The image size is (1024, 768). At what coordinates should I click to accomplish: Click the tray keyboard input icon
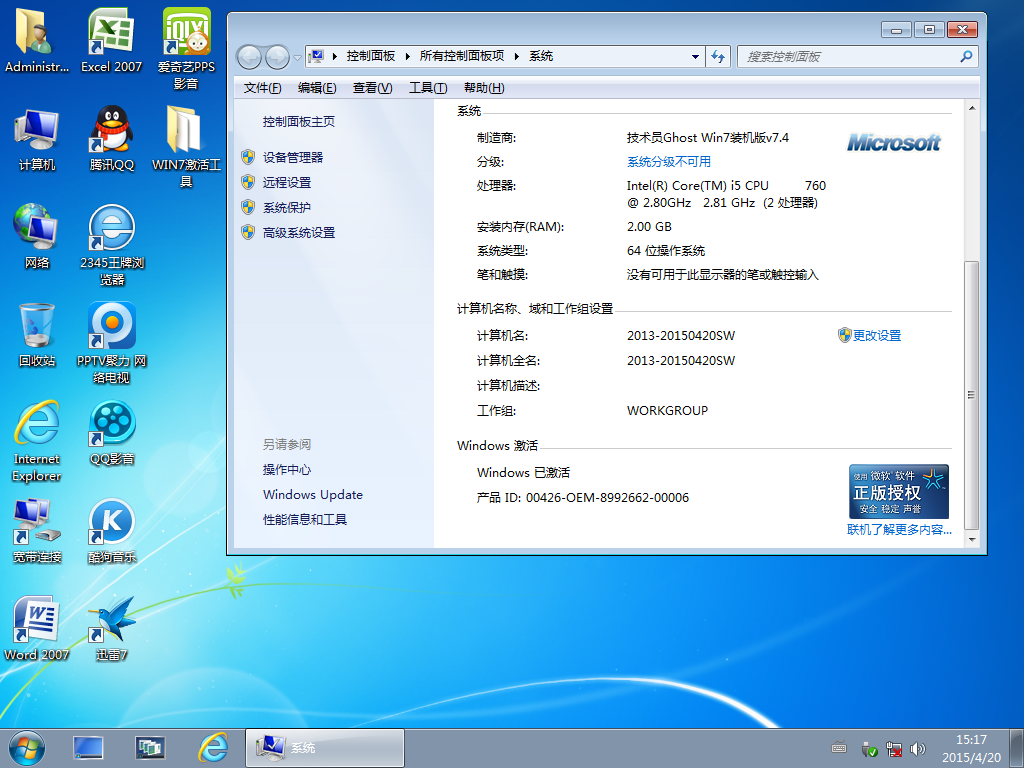coord(839,748)
